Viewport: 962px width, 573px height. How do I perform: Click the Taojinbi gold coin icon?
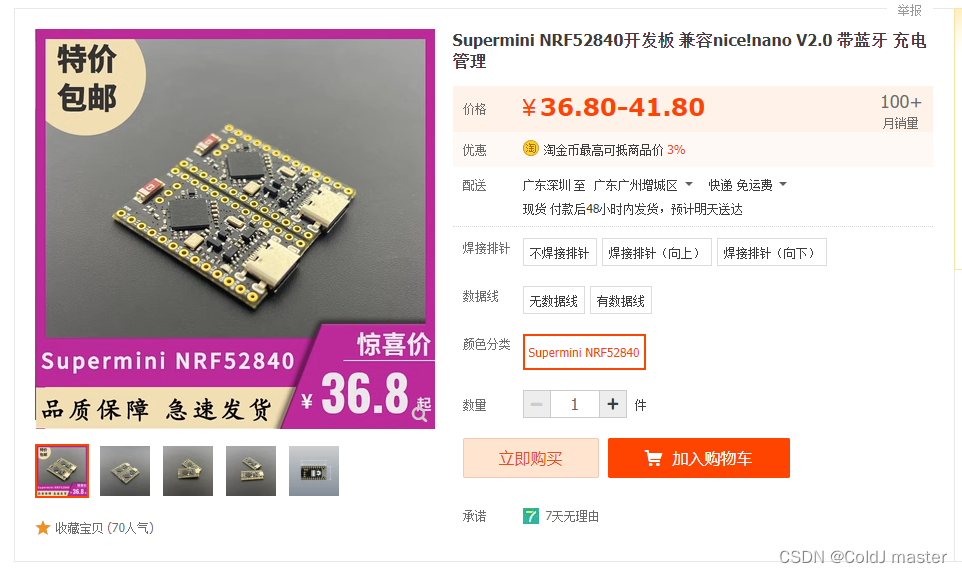[x=531, y=148]
